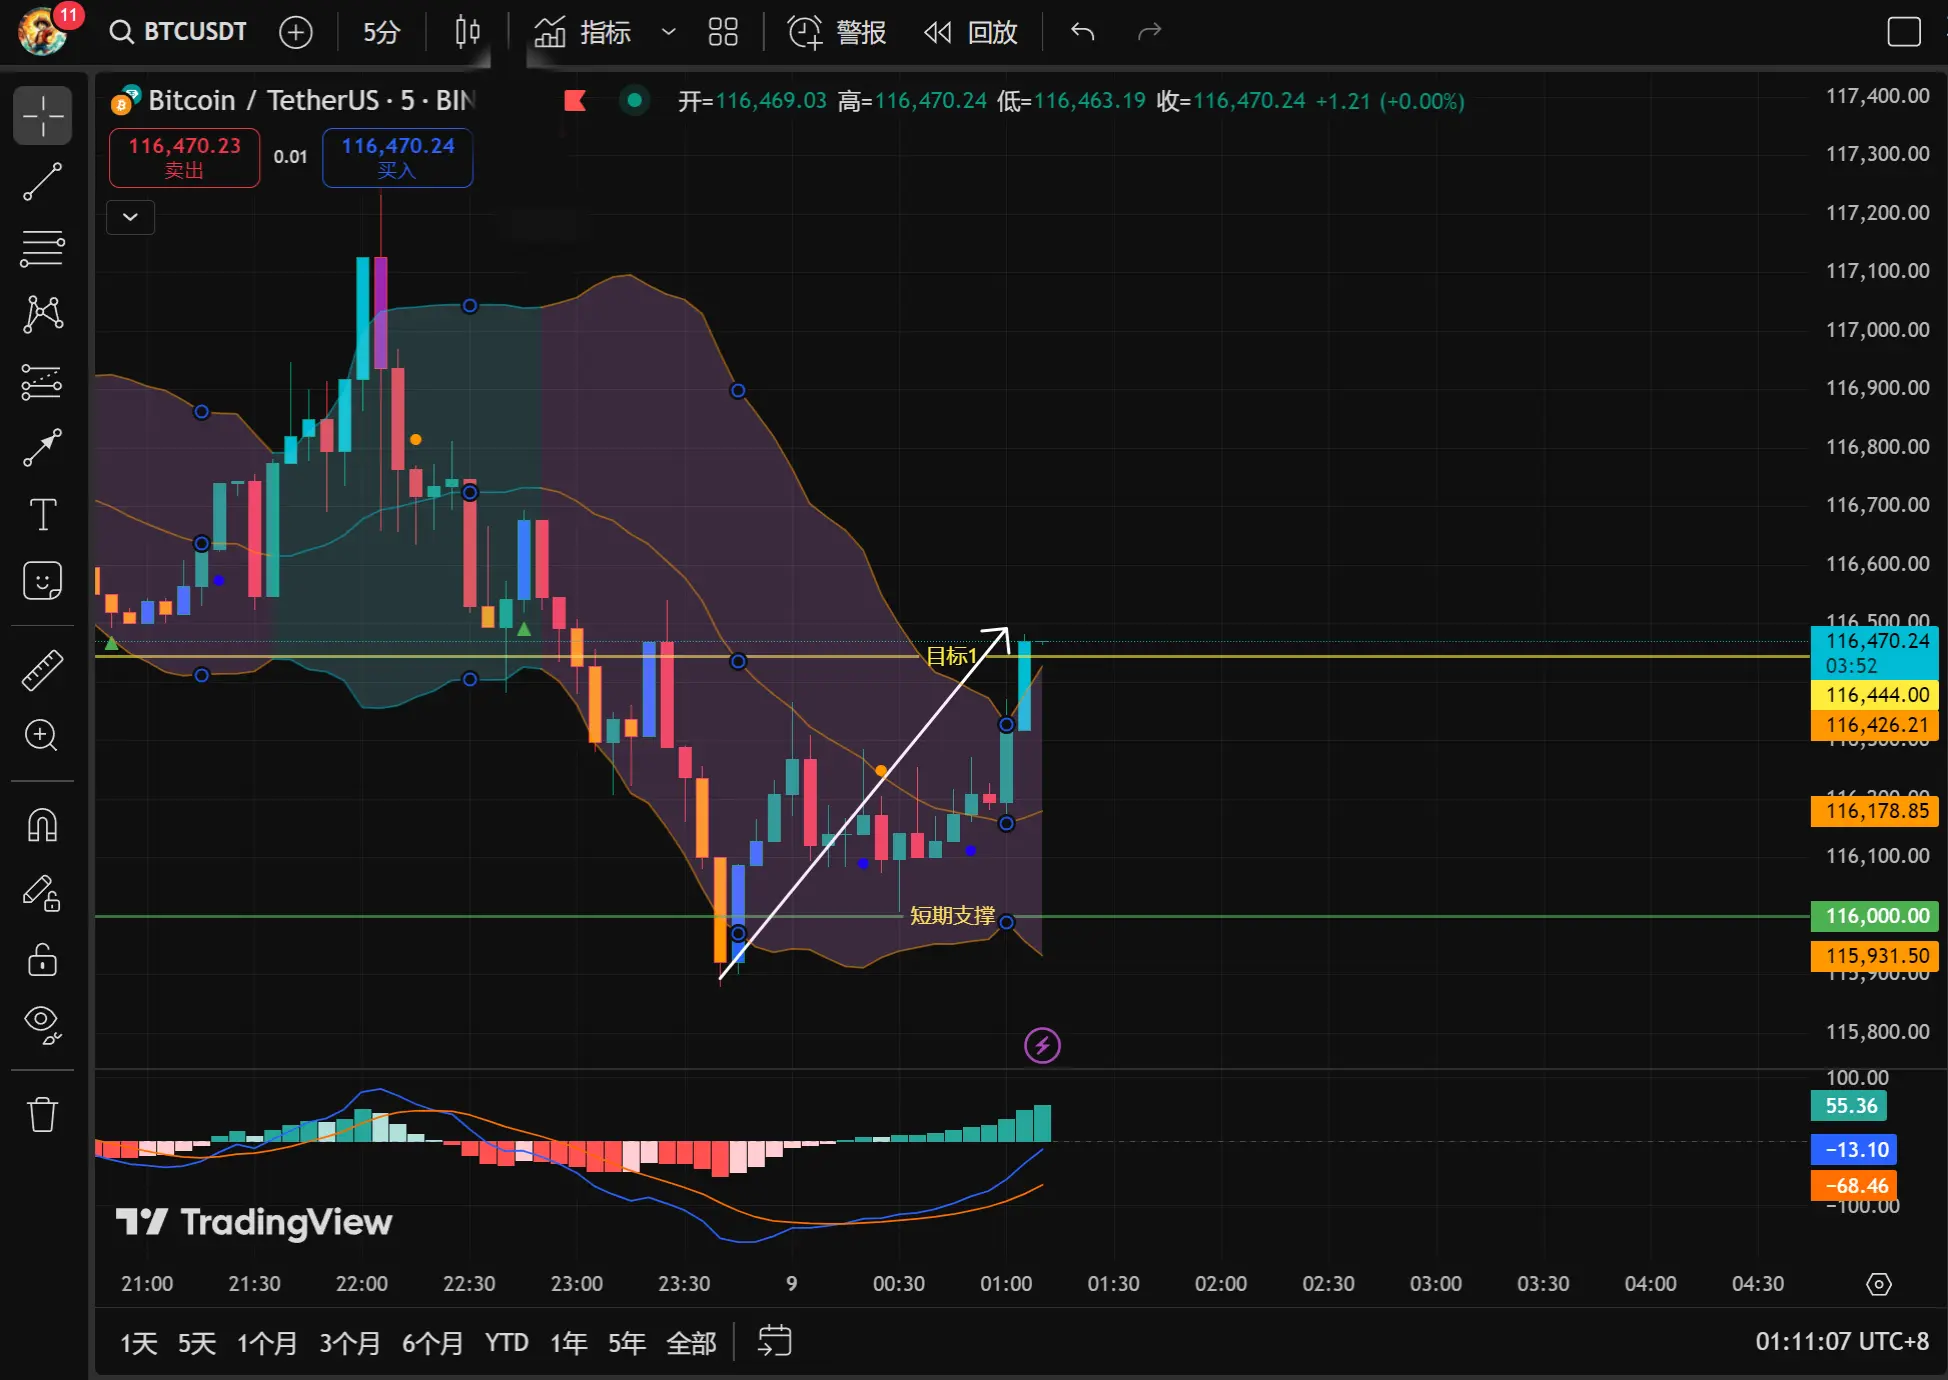Add a symbol to compare with the plus icon
This screenshot has width=1948, height=1380.
click(x=295, y=32)
